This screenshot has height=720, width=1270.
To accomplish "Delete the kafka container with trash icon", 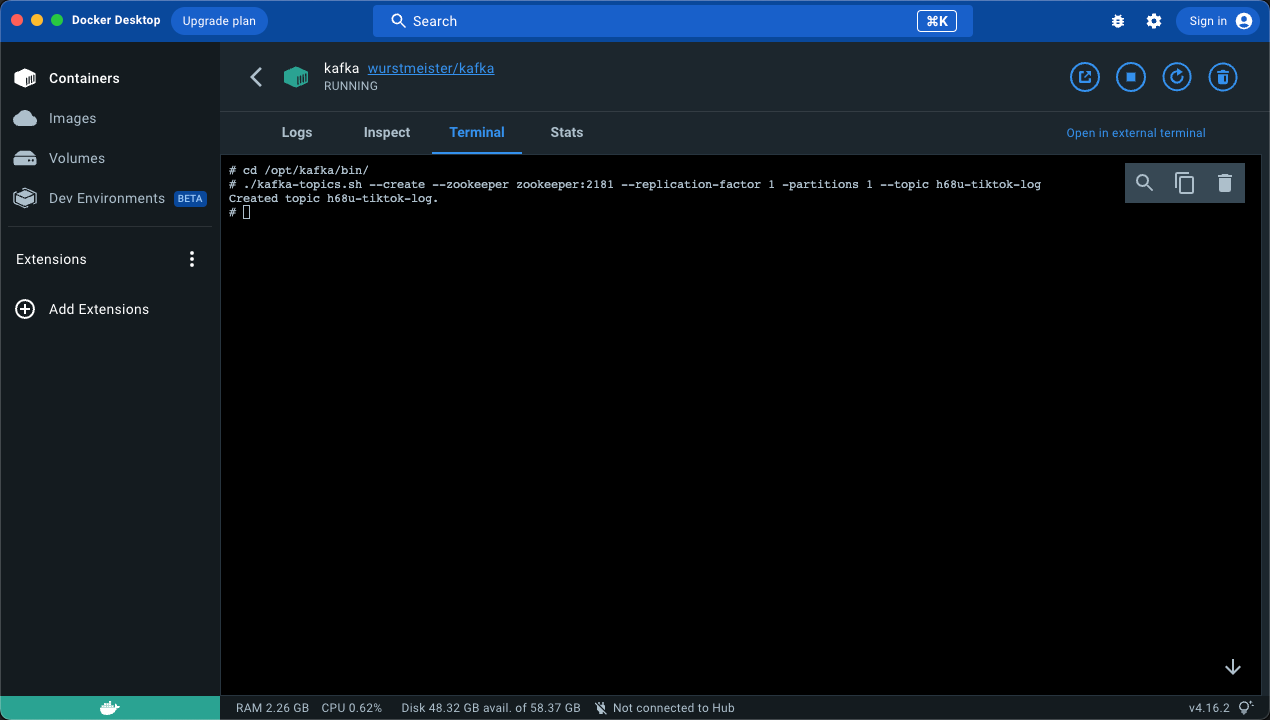I will point(1223,77).
